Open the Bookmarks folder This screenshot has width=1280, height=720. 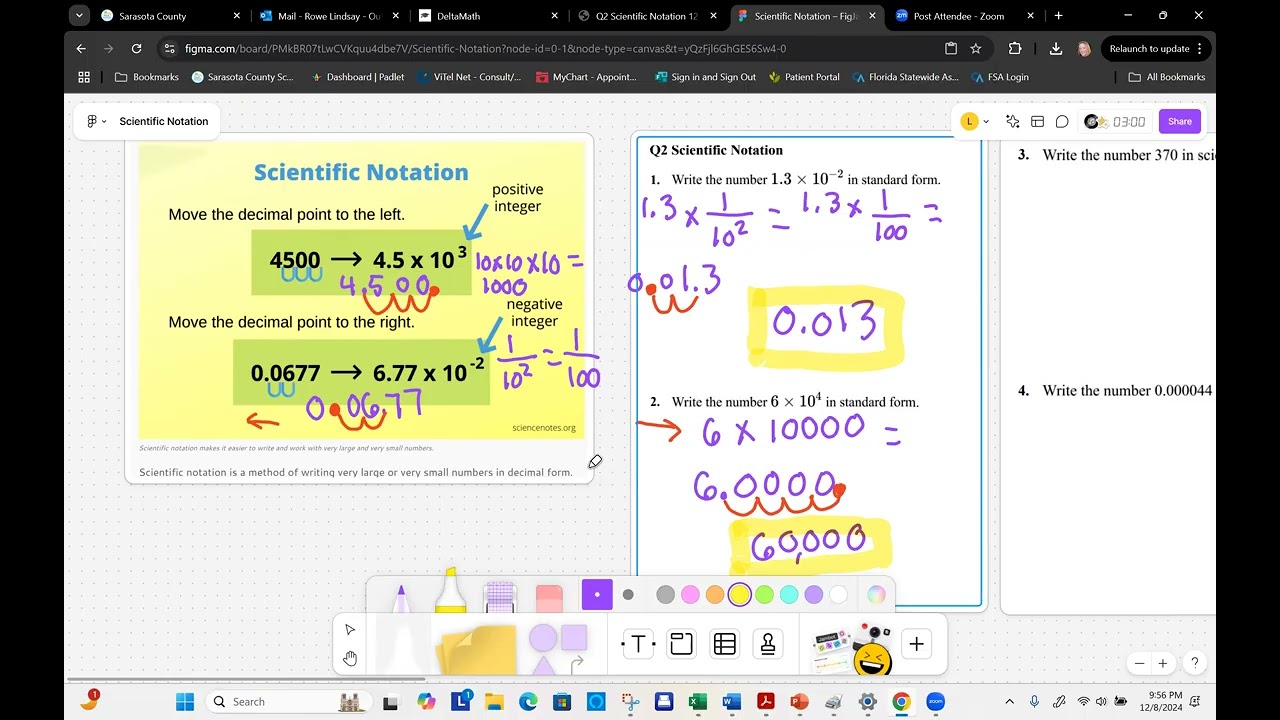147,77
